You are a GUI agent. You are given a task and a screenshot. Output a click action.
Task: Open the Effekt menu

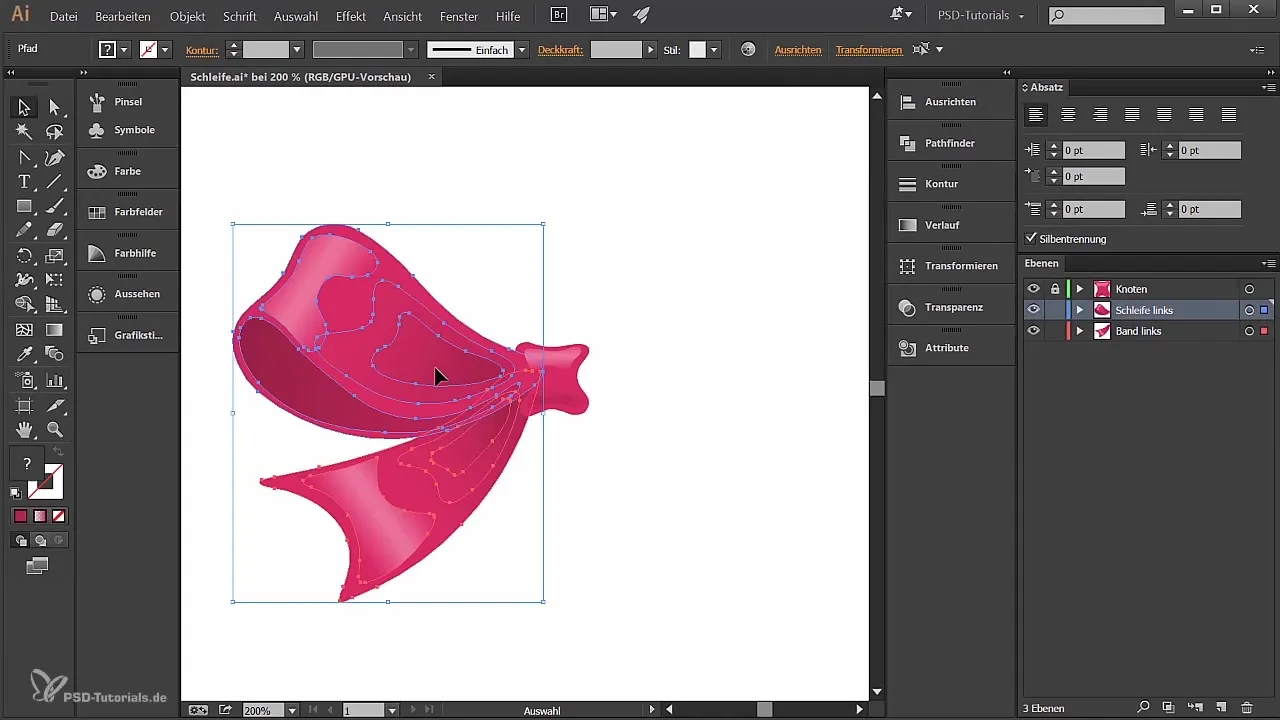coord(351,16)
